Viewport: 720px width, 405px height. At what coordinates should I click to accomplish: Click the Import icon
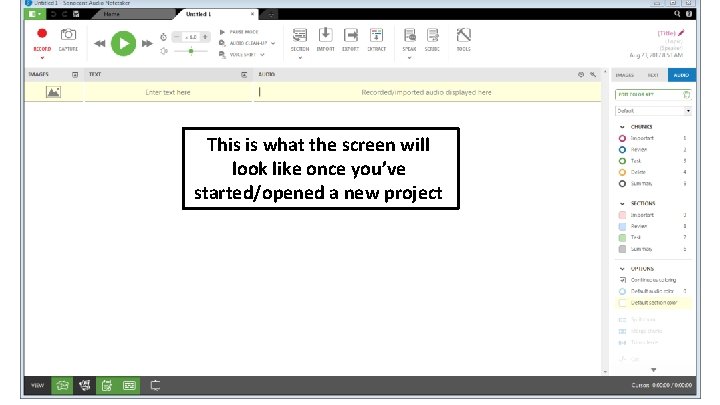pos(326,35)
